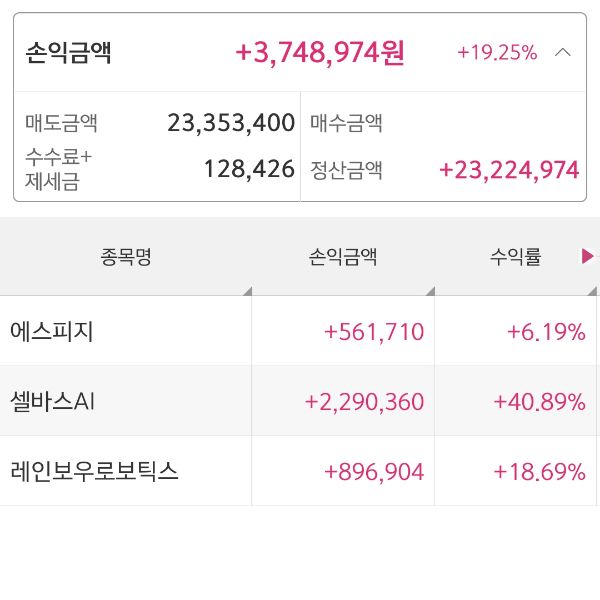Collapse the 손익금액 summary panel chevron

pos(563,52)
